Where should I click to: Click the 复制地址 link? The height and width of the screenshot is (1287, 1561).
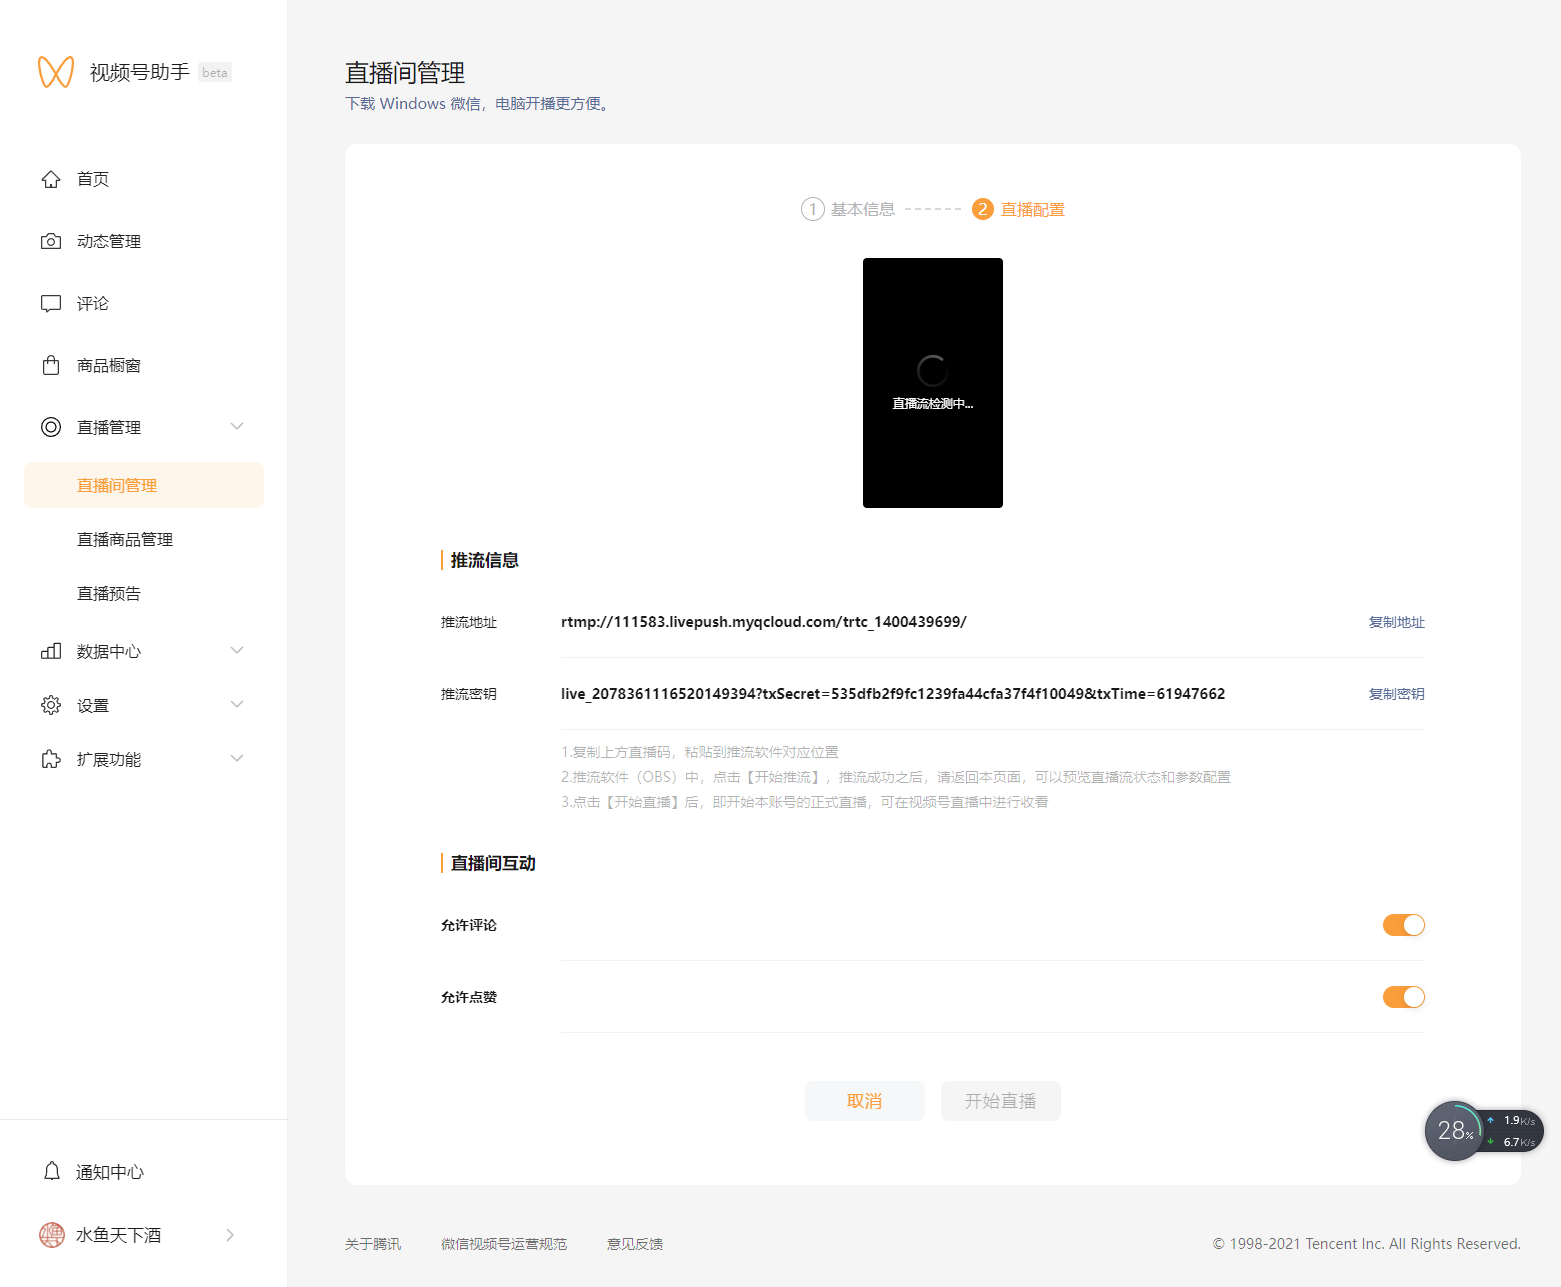[x=1396, y=622]
